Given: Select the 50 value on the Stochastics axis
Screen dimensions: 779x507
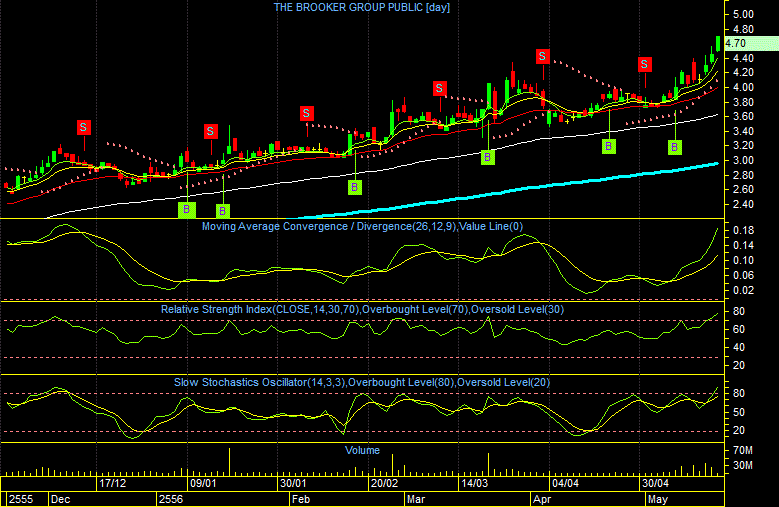Looking at the screenshot, I should pyautogui.click(x=739, y=412).
